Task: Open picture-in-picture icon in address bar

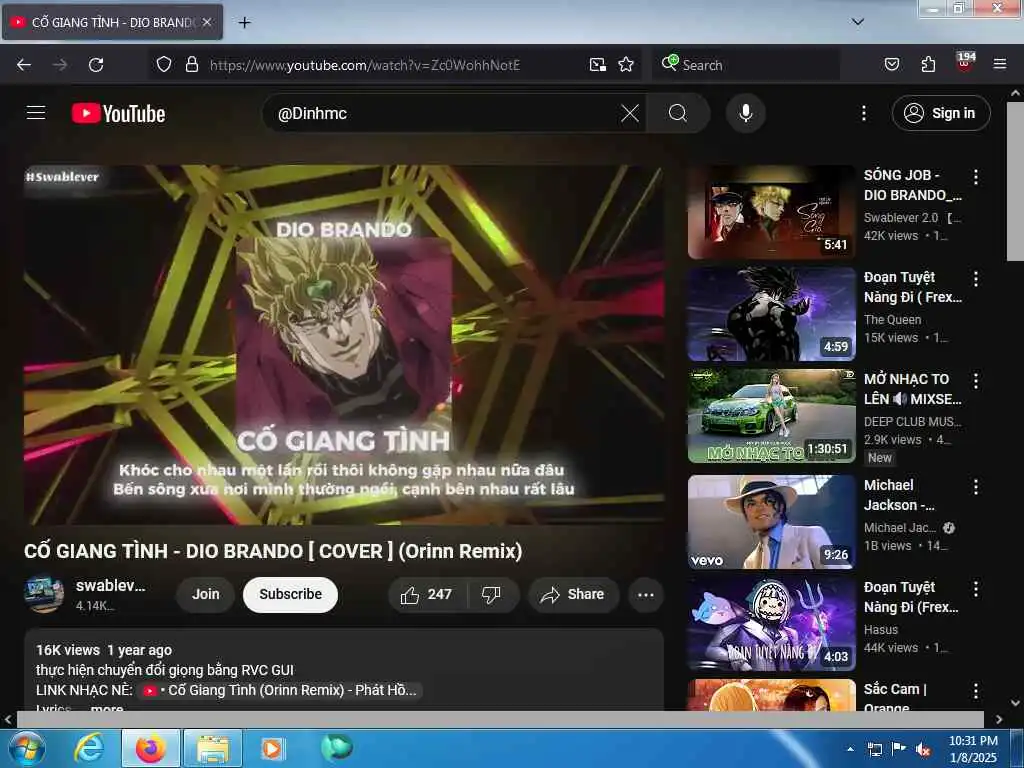Action: [598, 64]
